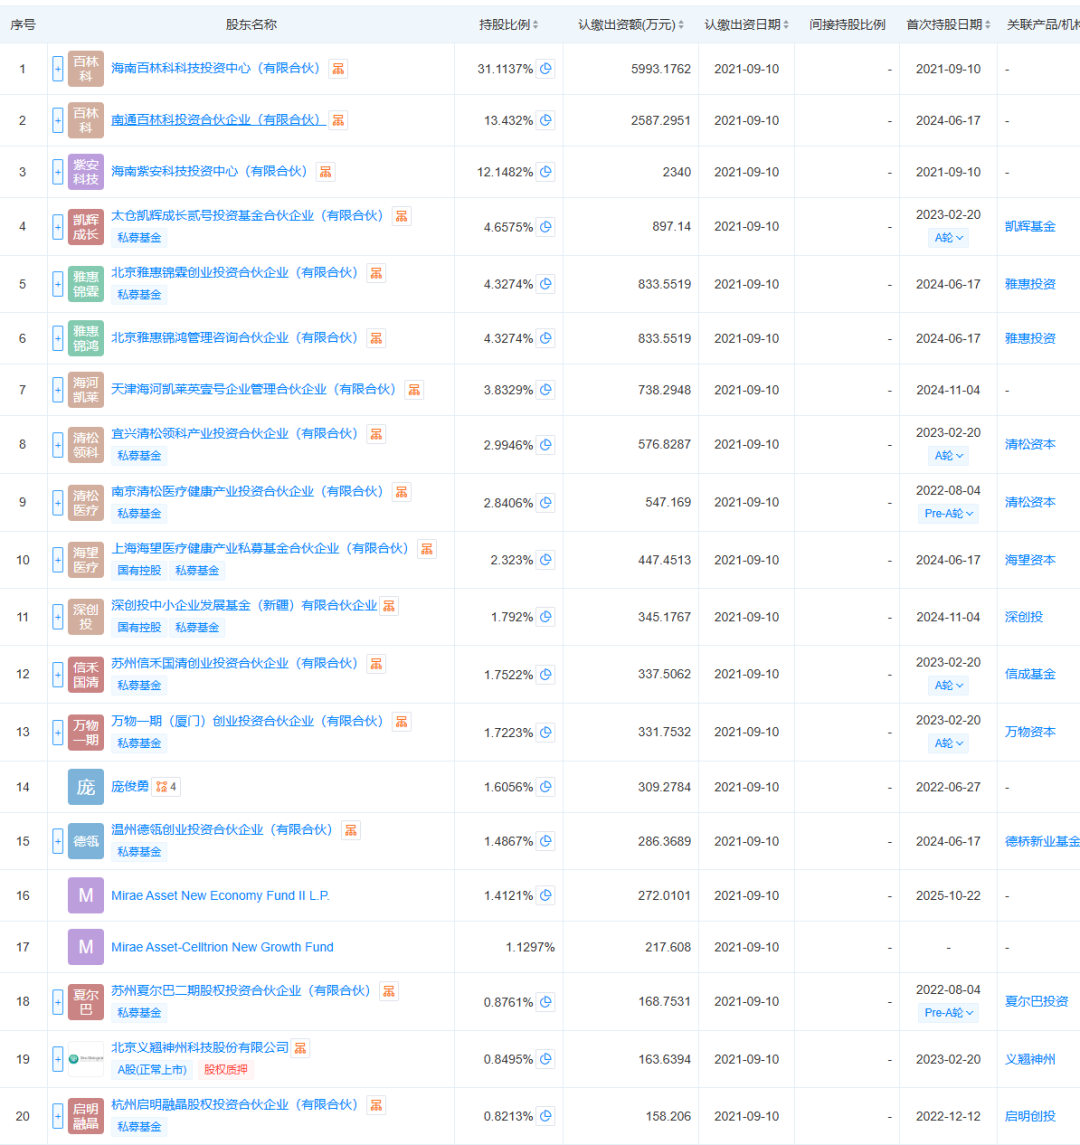1080x1145 pixels.
Task: Click the 1.1297% holding ratio value
Action: [530, 947]
